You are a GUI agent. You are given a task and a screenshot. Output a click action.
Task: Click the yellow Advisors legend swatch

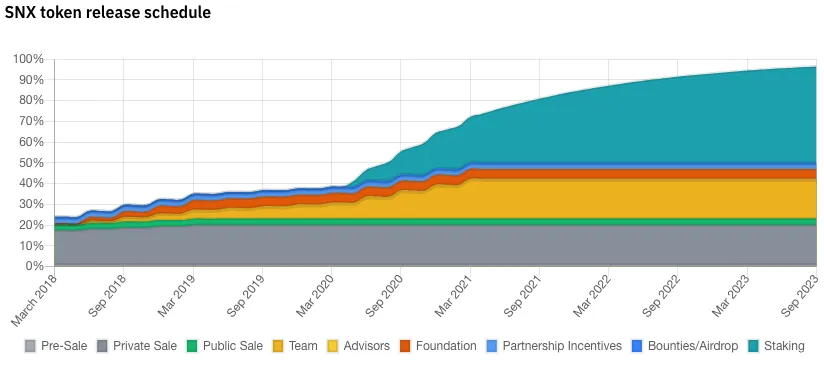click(x=333, y=346)
